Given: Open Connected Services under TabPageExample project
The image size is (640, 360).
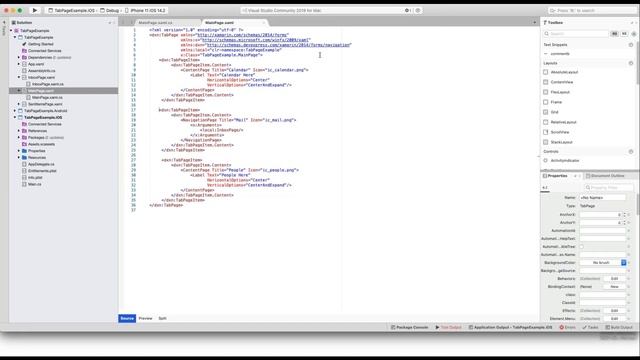Looking at the screenshot, I should [x=44, y=51].
